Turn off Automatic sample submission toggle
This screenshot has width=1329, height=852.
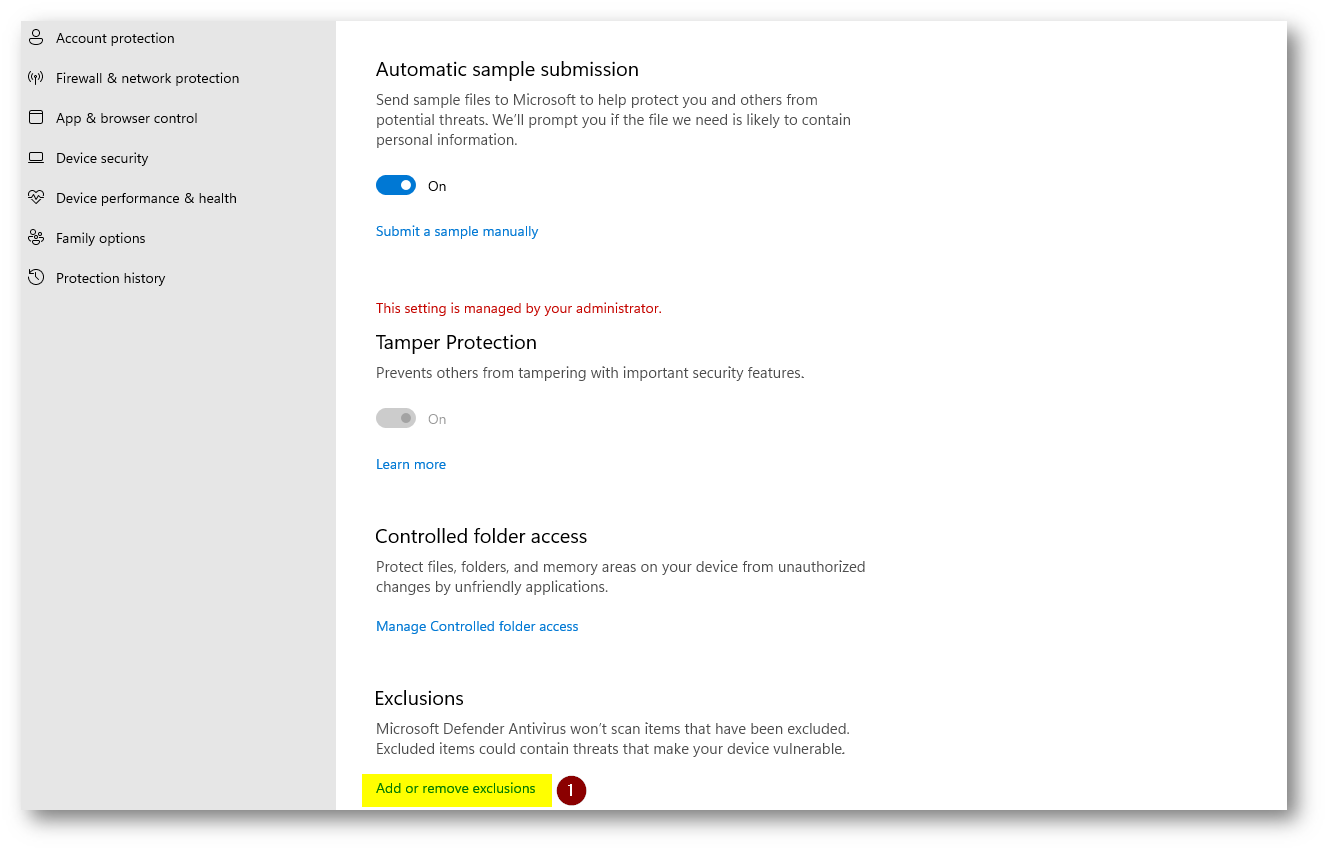tap(396, 186)
